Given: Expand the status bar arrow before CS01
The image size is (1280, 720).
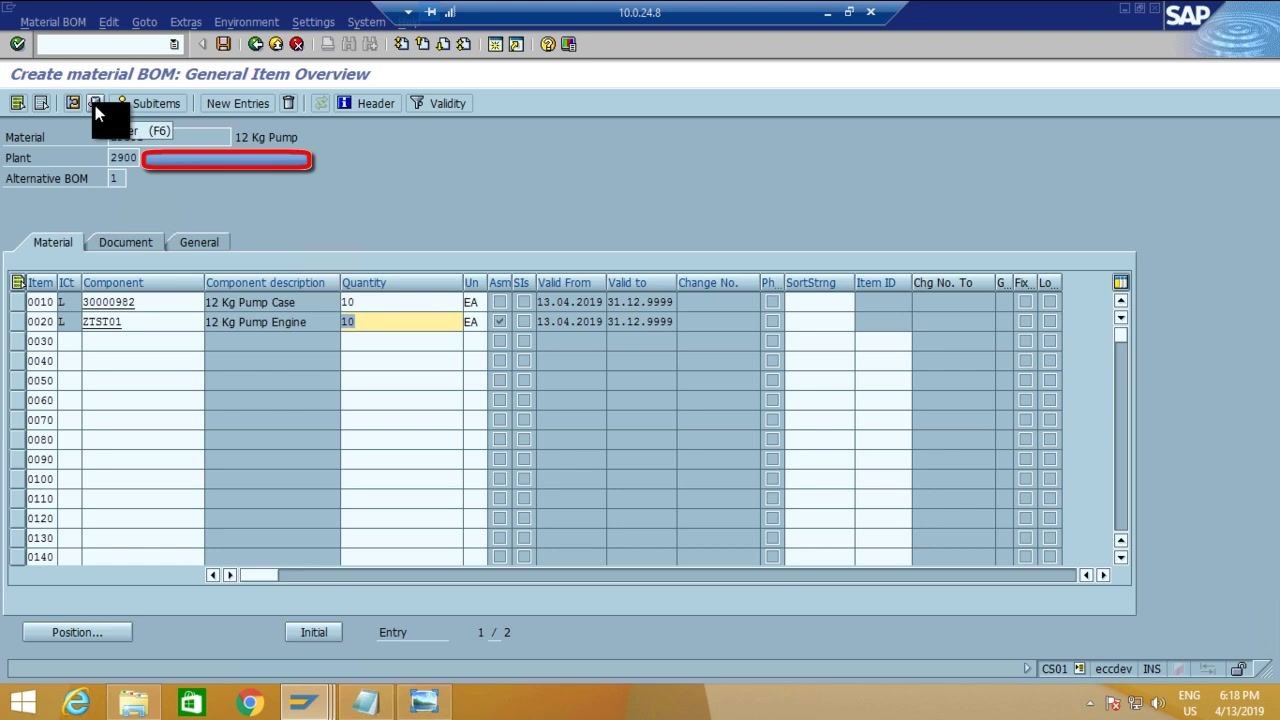Looking at the screenshot, I should 1027,669.
